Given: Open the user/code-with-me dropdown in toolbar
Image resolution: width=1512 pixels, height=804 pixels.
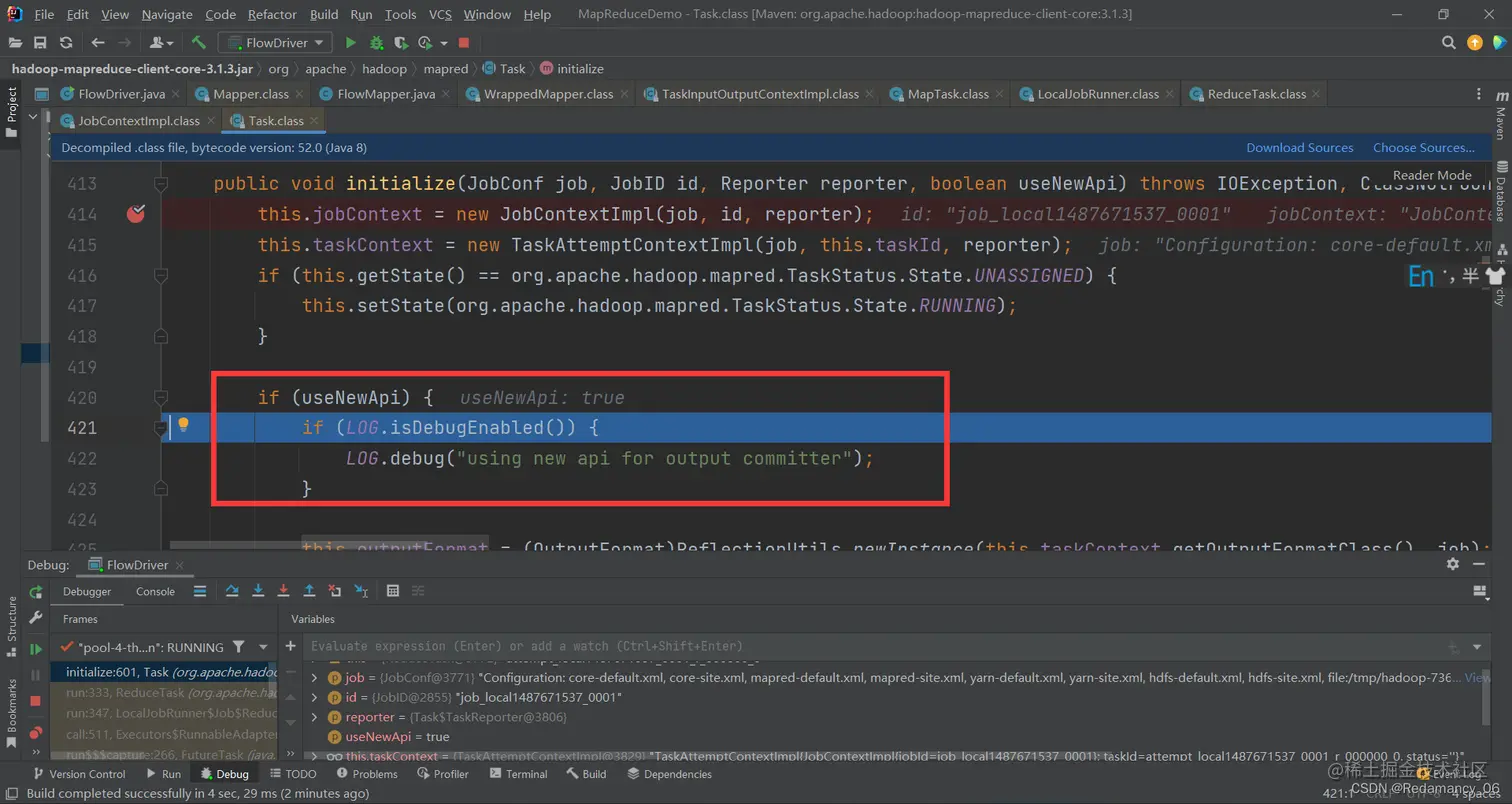Looking at the screenshot, I should [161, 43].
